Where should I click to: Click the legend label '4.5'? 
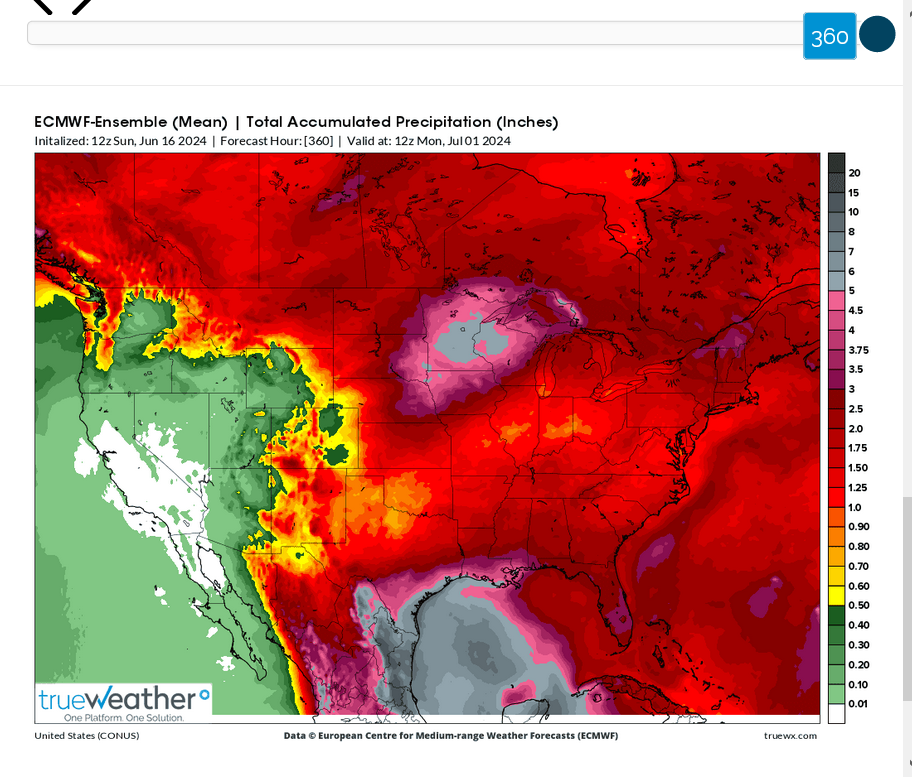tap(856, 310)
